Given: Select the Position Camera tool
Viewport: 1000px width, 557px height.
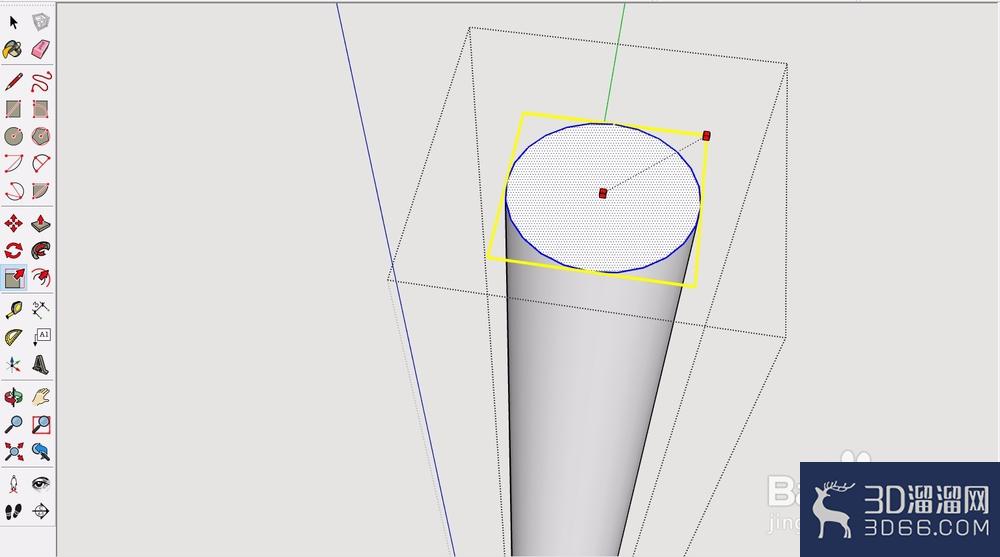Looking at the screenshot, I should (x=13, y=484).
